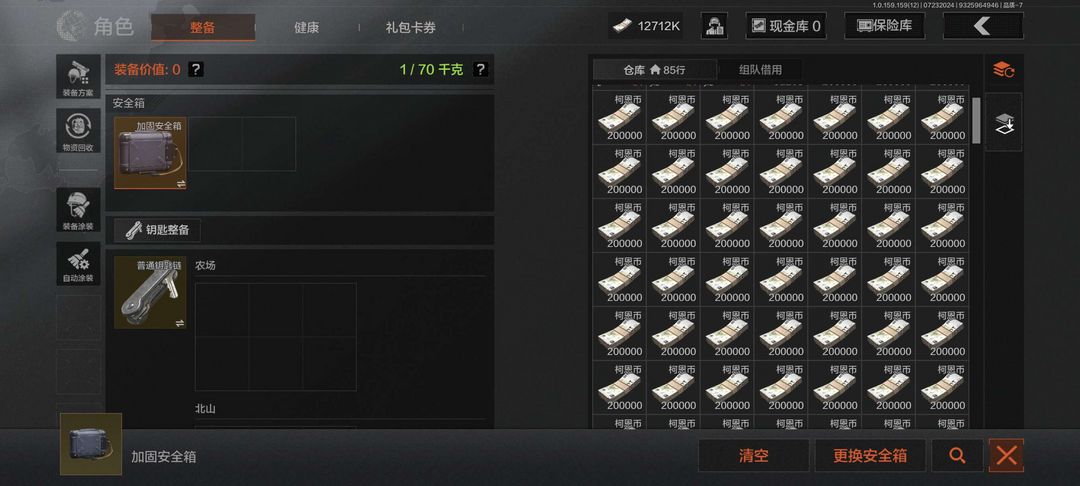This screenshot has width=1080, height=486.
Task: Open the 物资回收 recycle icon
Action: click(x=79, y=131)
